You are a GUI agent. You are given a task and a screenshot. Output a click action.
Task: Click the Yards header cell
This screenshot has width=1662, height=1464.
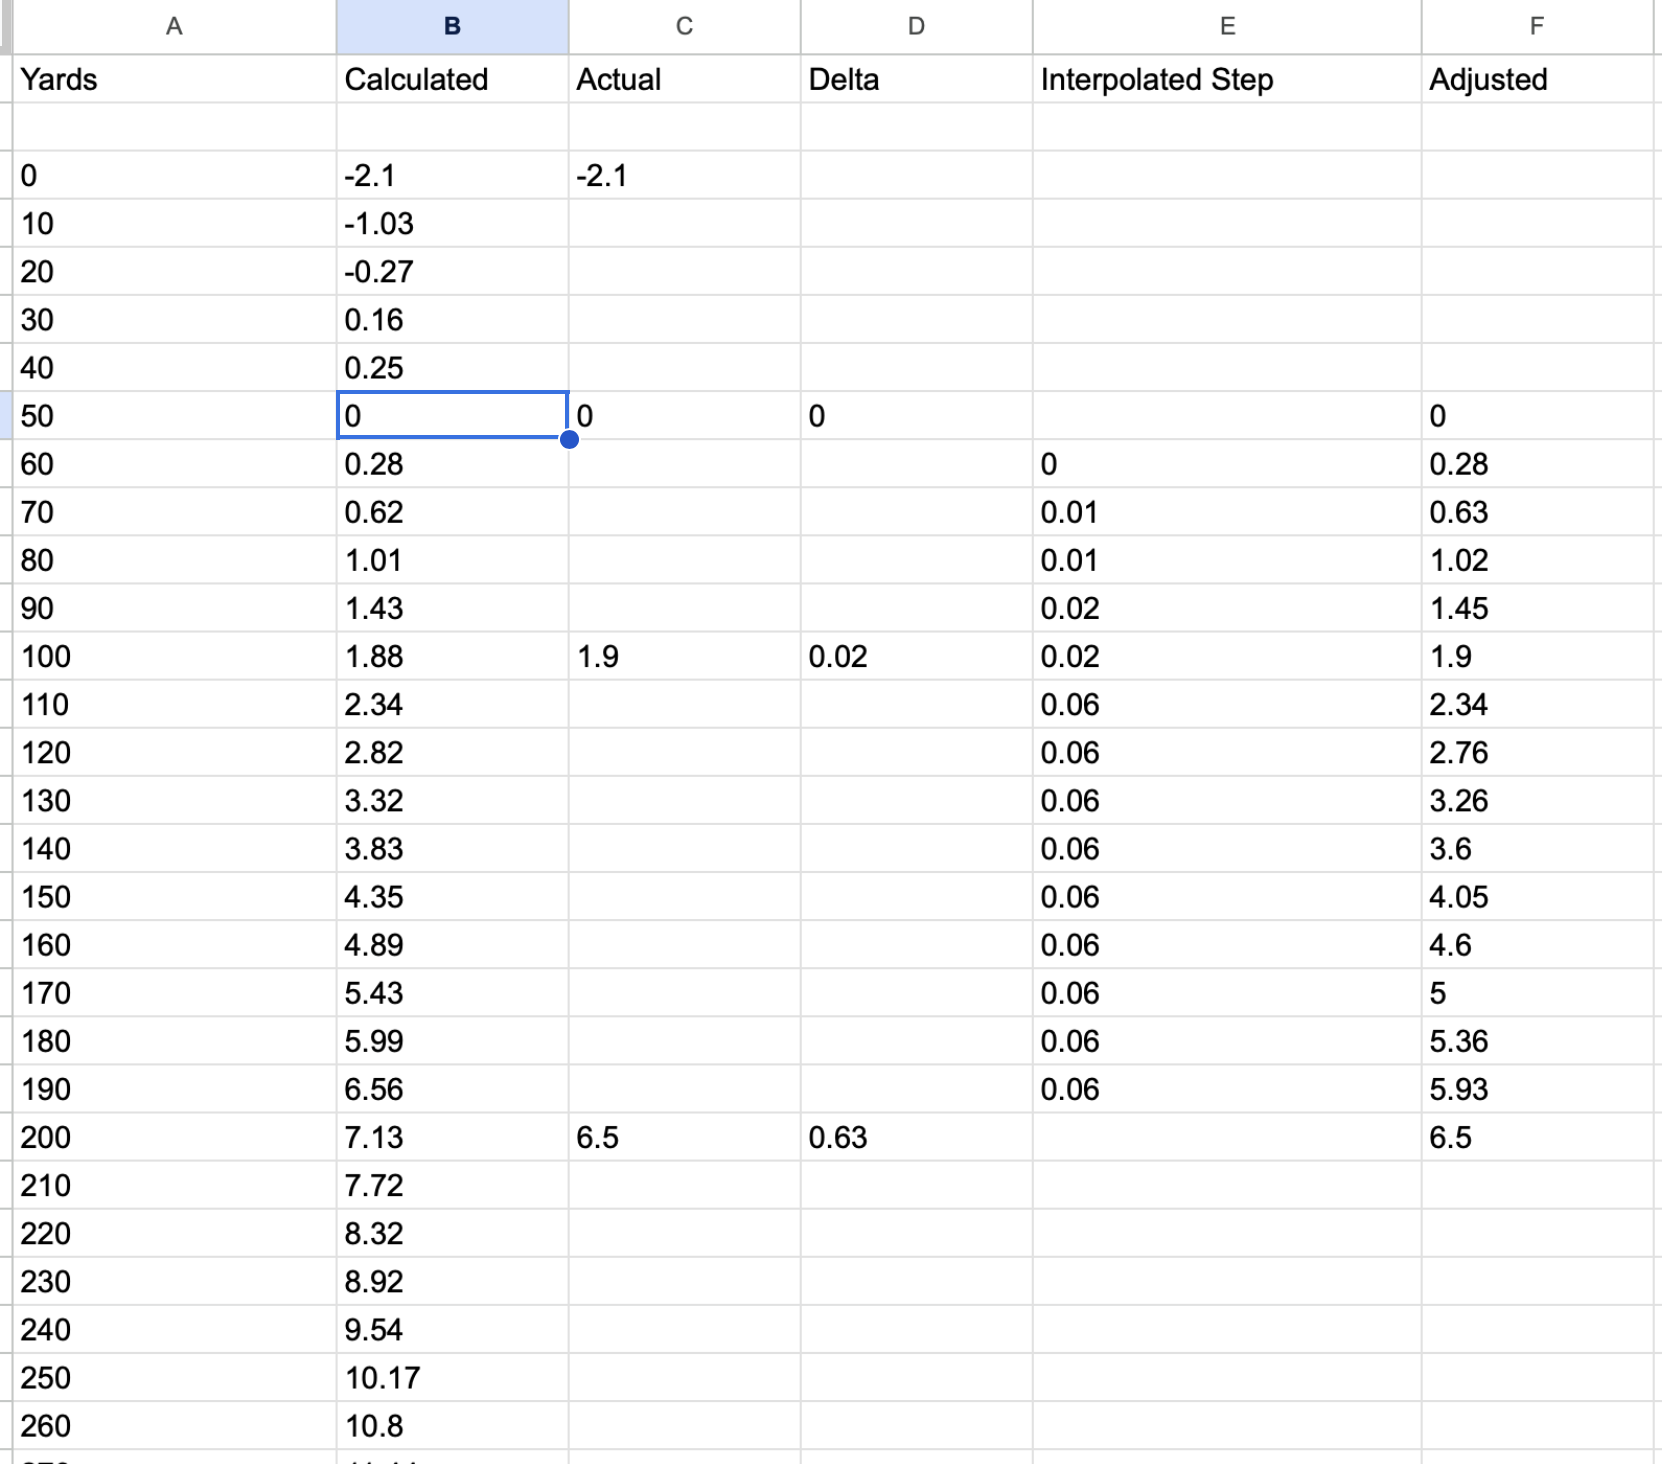[x=174, y=80]
